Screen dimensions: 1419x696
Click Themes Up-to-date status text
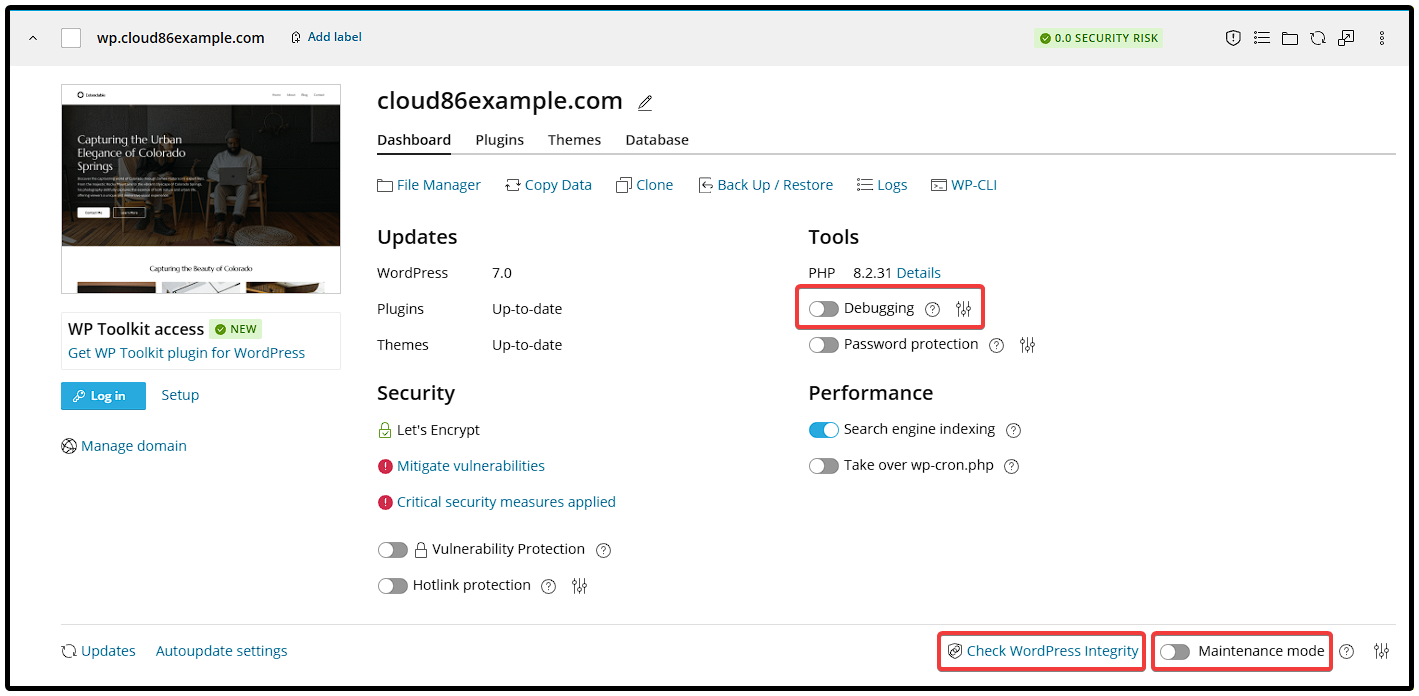pos(527,345)
